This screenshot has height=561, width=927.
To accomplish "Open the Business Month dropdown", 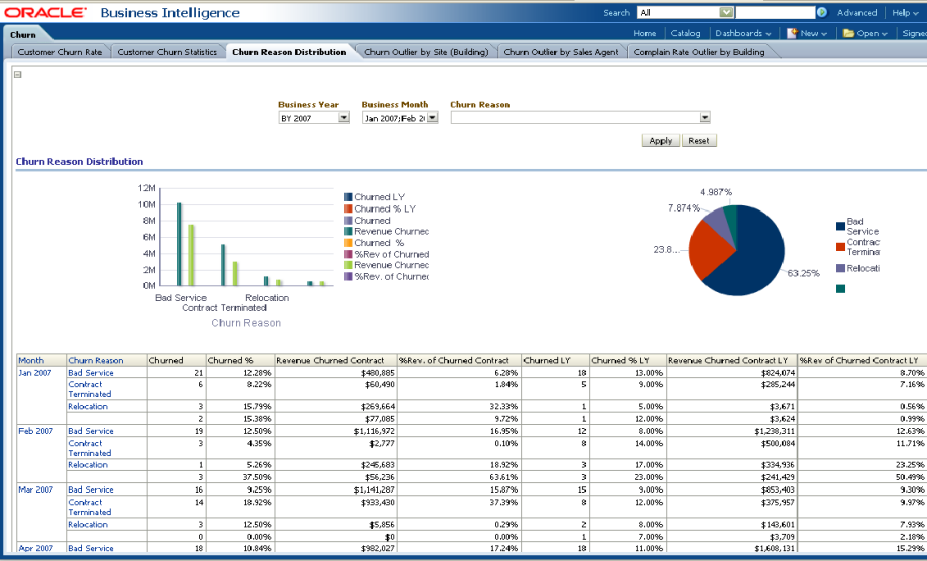I will [432, 118].
